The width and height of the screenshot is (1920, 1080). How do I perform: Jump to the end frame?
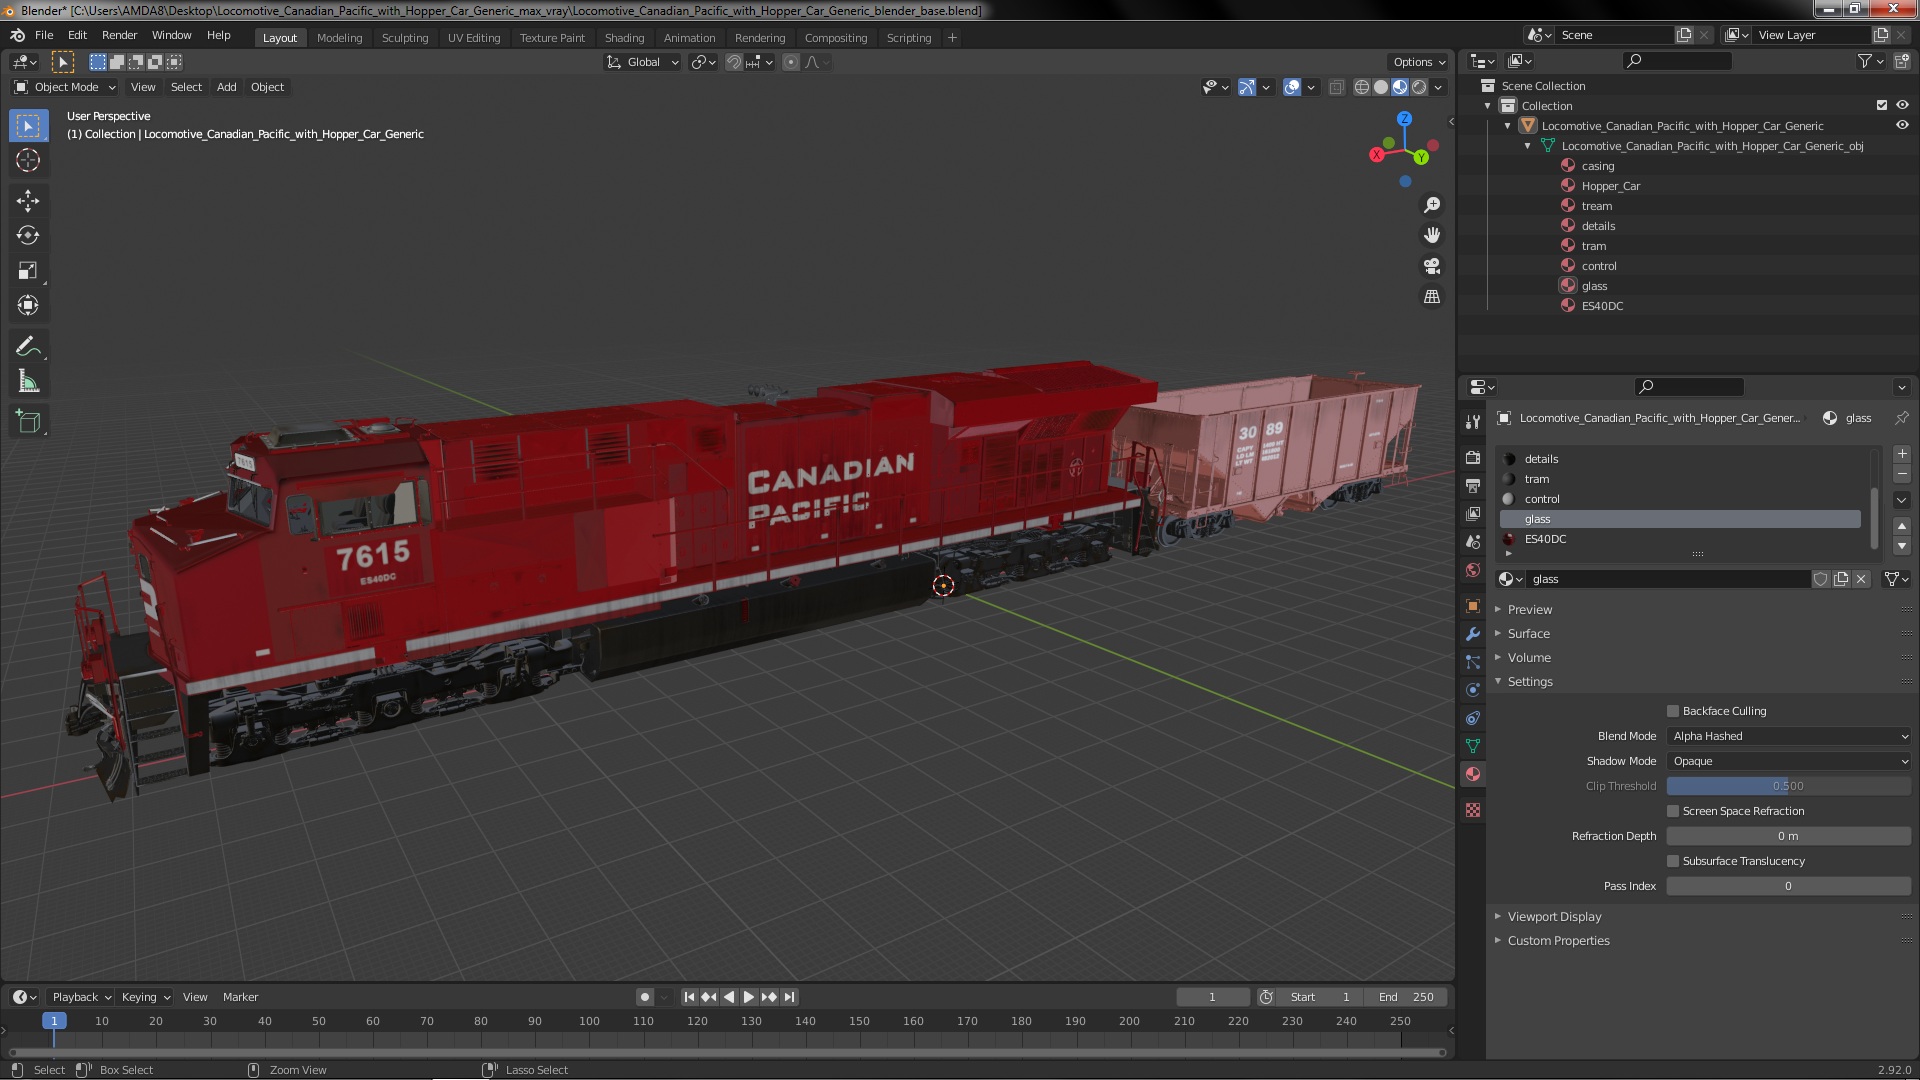coord(790,997)
